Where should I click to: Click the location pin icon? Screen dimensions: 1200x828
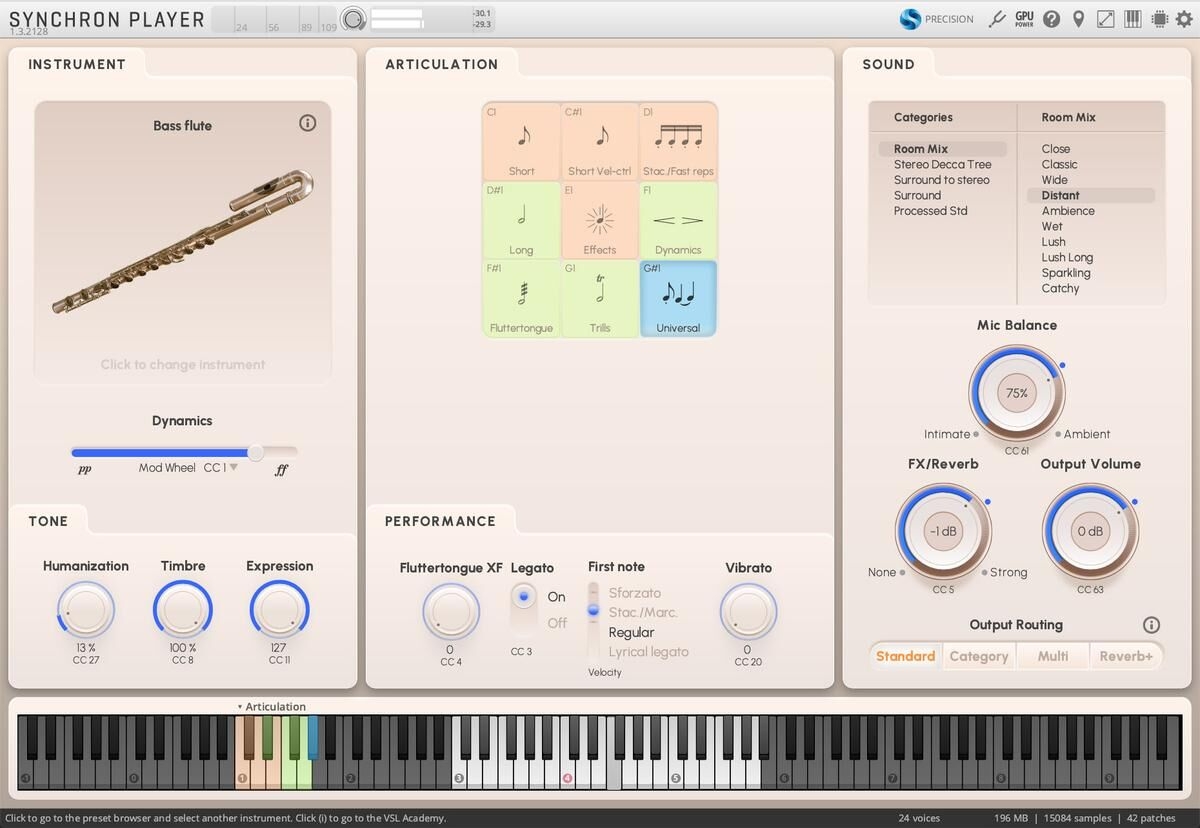coord(1078,19)
